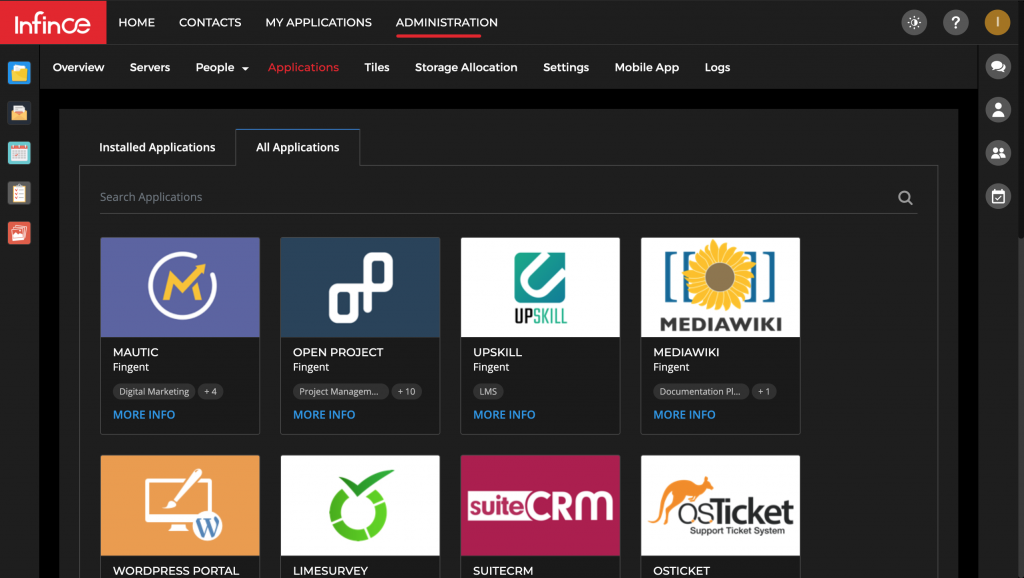Open MORE INFO for Open Project
1024x578 pixels.
(324, 415)
